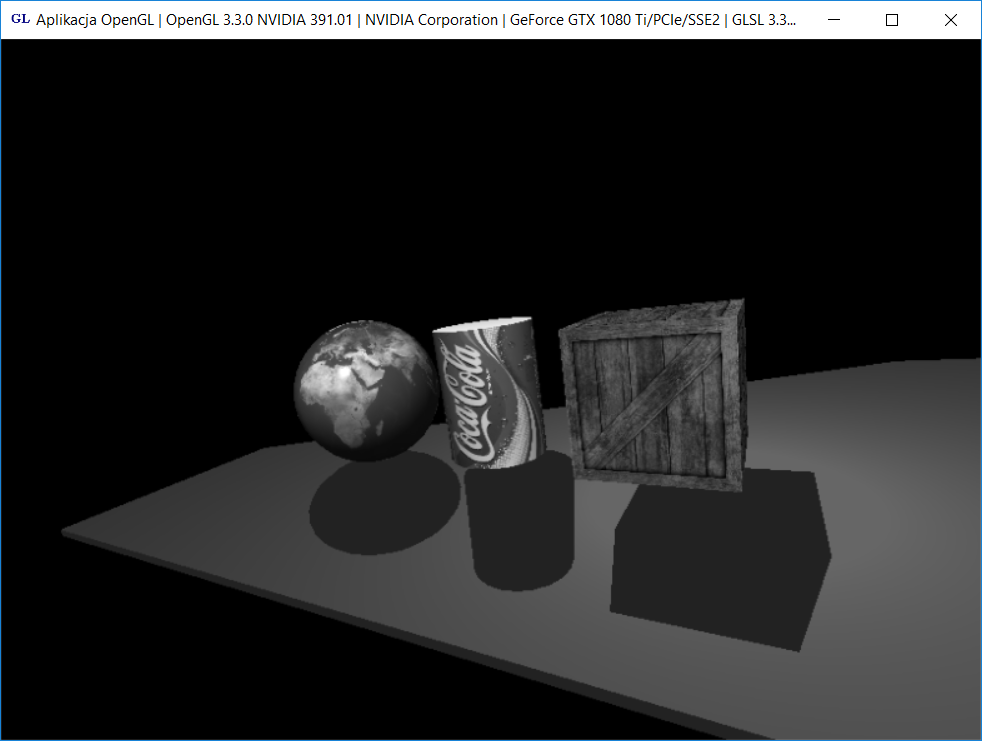This screenshot has width=982, height=741.
Task: Click the GL application icon in title bar
Action: tap(20, 20)
